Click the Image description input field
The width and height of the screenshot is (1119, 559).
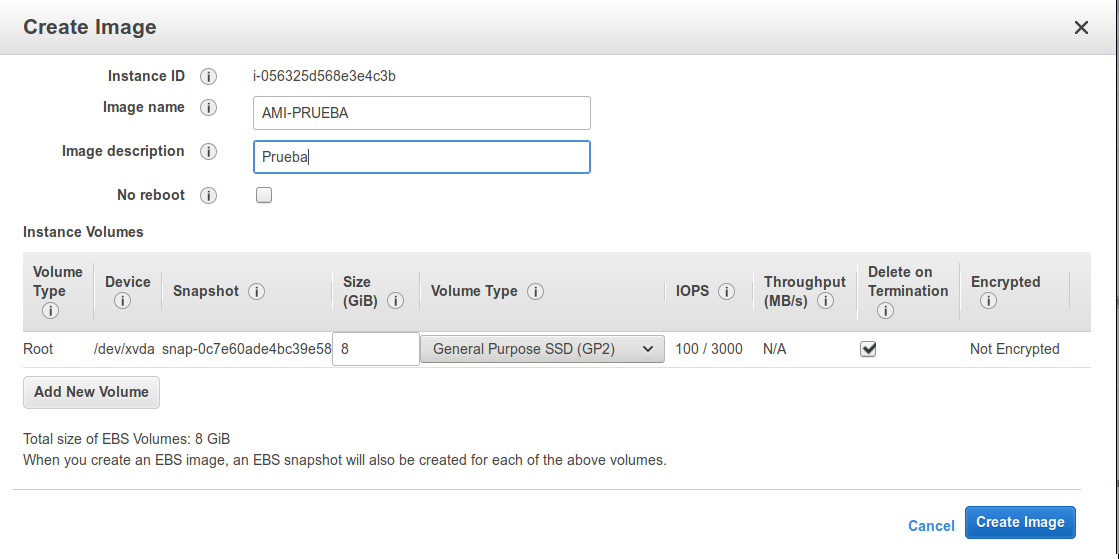[421, 157]
